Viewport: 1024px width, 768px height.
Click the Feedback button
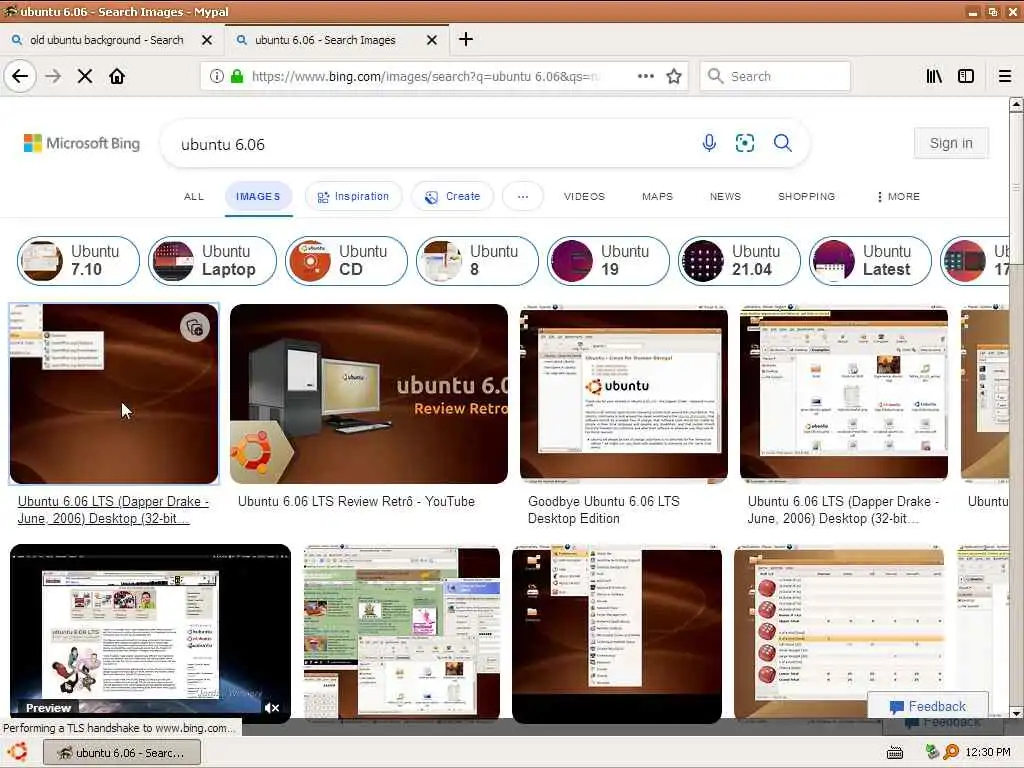coord(927,707)
